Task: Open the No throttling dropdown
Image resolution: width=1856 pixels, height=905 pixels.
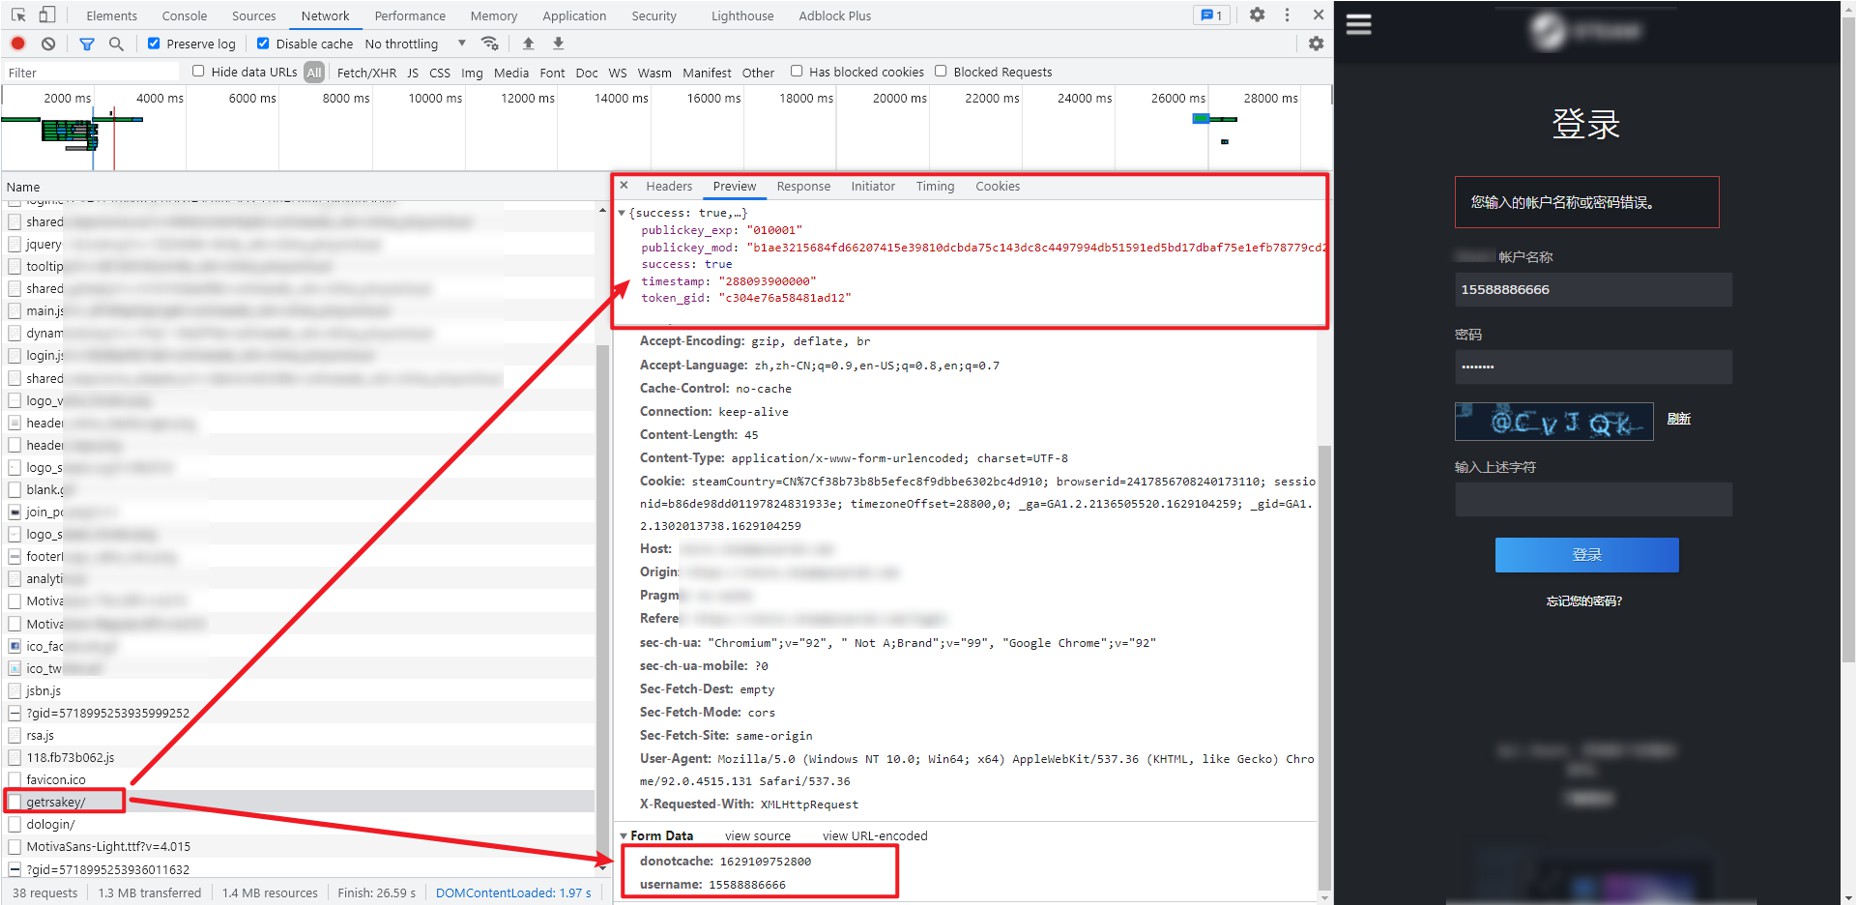Action: [414, 44]
